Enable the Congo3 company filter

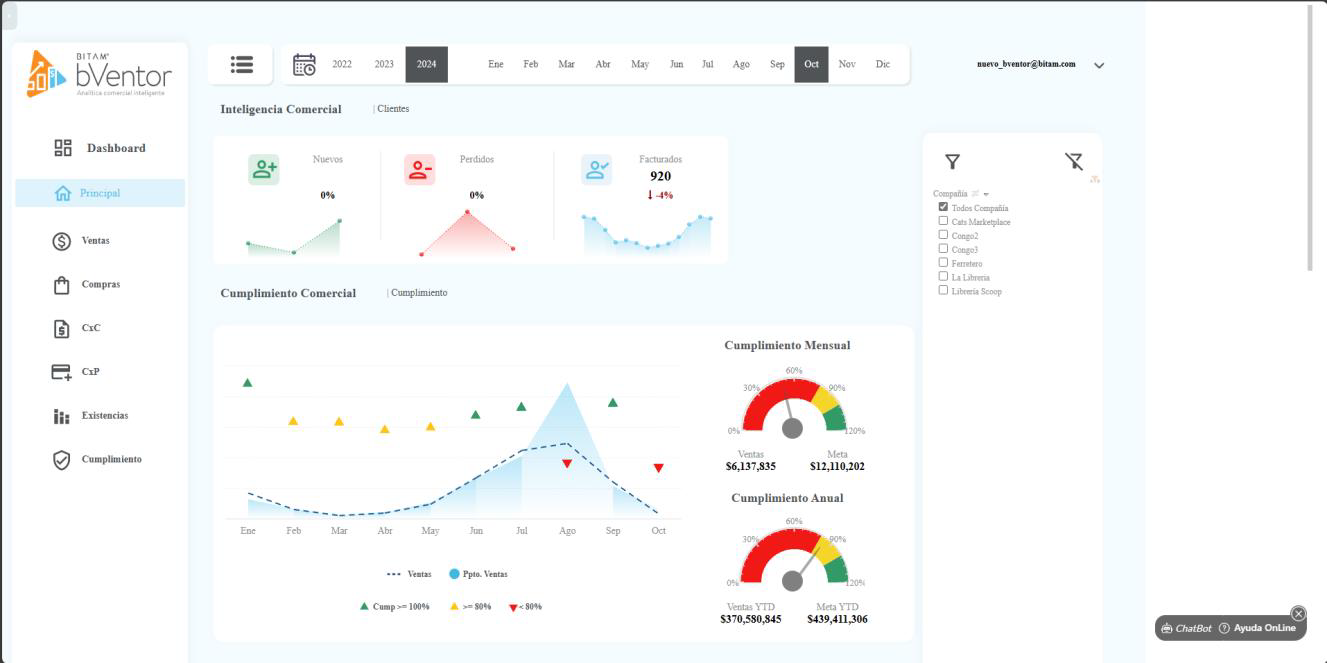point(943,249)
